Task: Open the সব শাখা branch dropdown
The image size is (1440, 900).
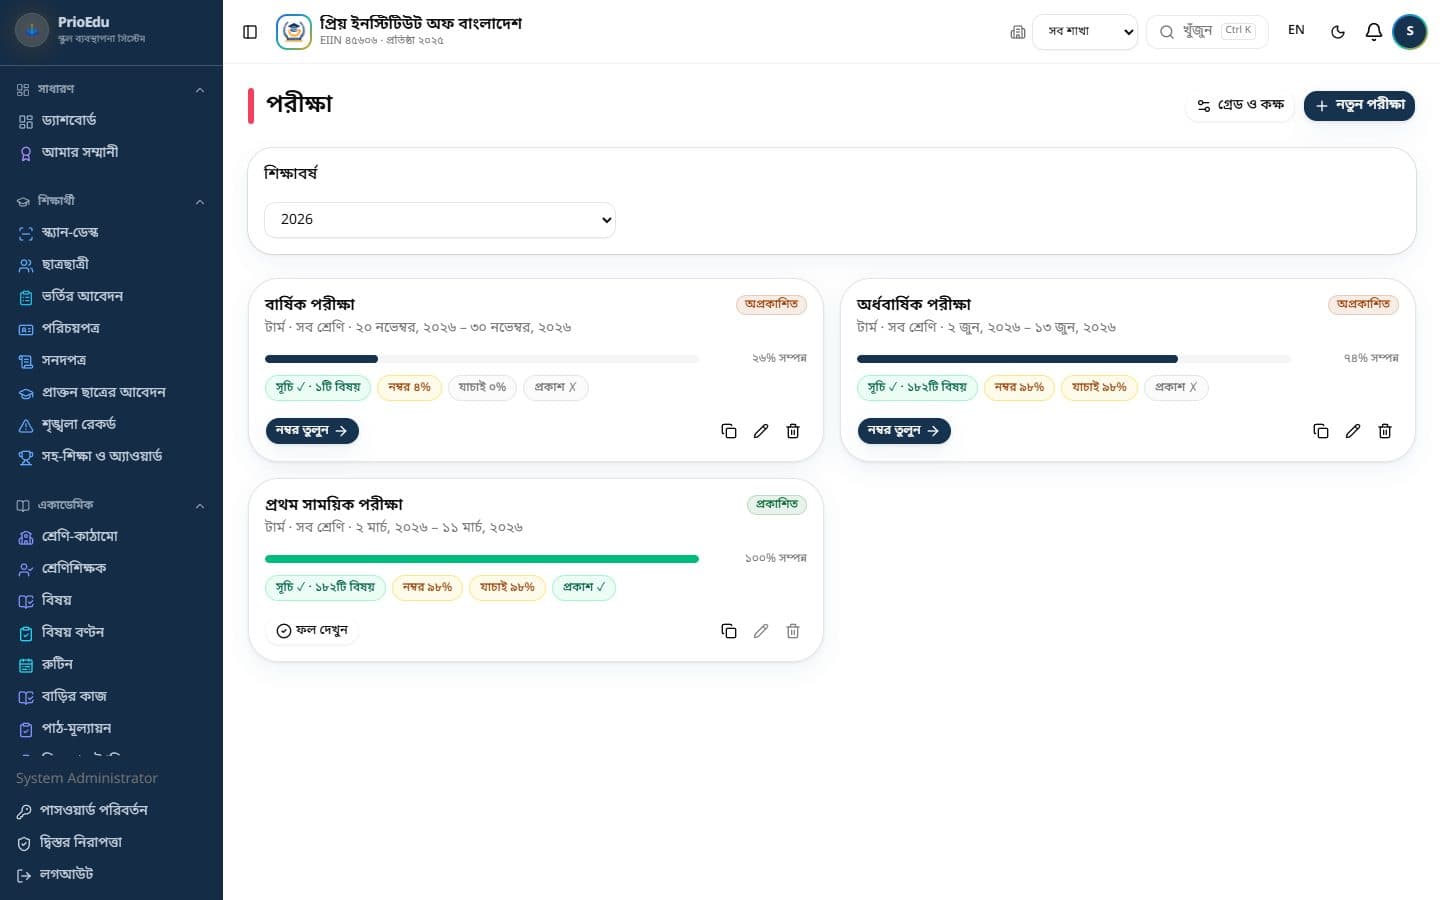Action: (1085, 31)
